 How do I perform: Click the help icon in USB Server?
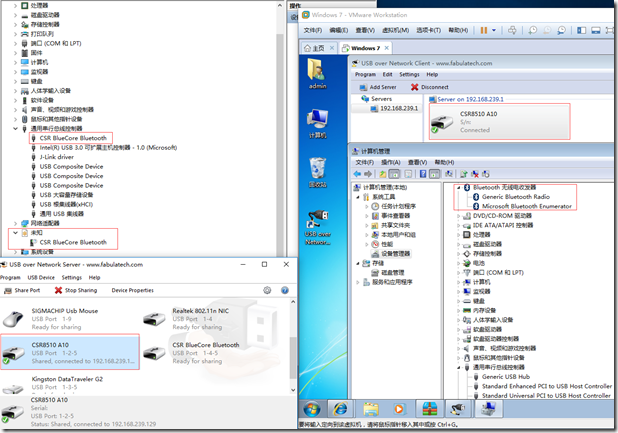(285, 290)
